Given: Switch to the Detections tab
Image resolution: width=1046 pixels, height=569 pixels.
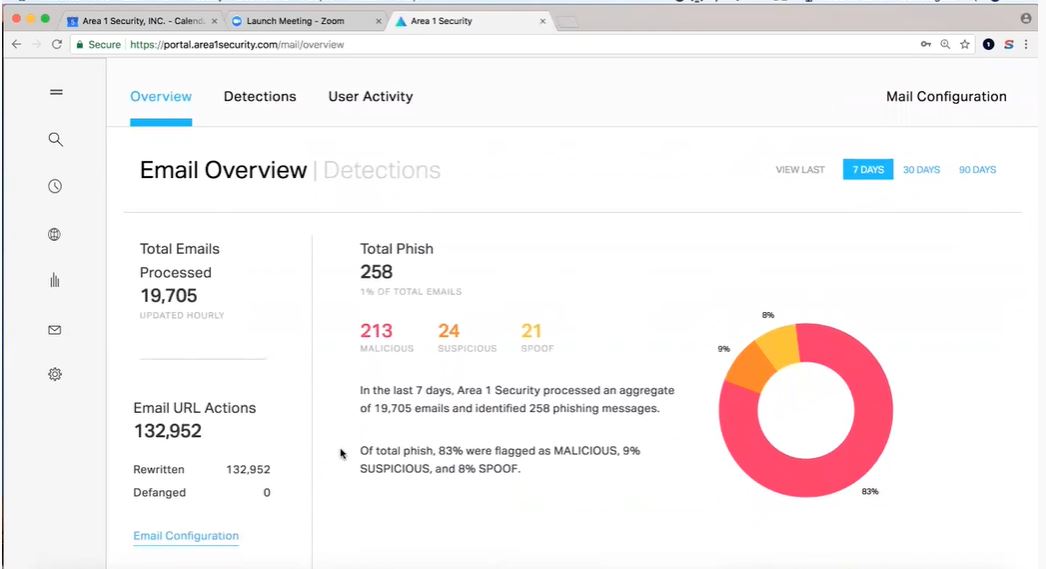Looking at the screenshot, I should tap(260, 97).
